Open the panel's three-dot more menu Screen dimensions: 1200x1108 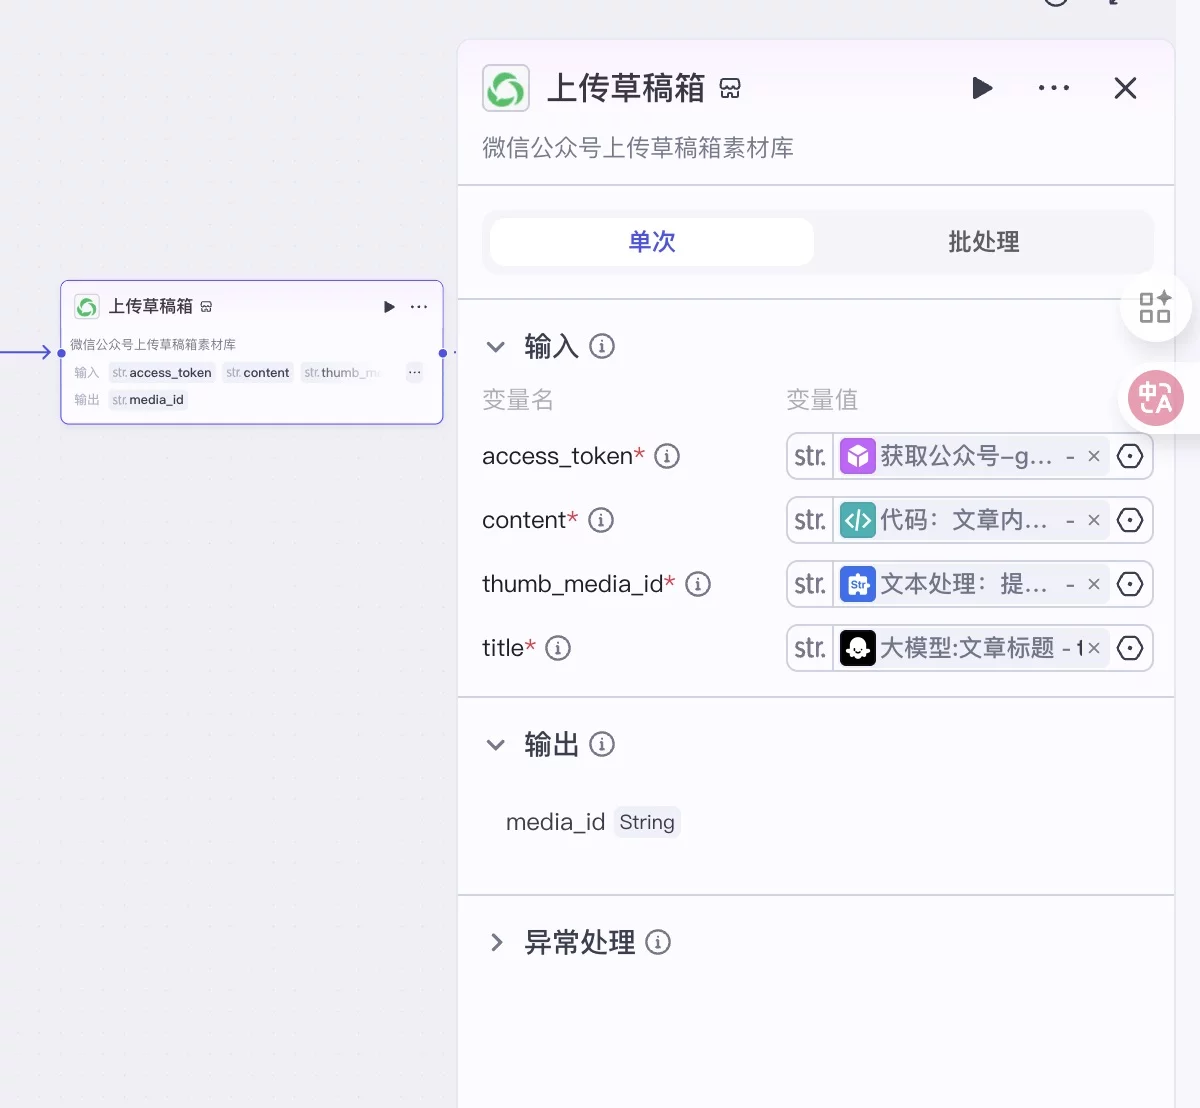coord(1053,88)
